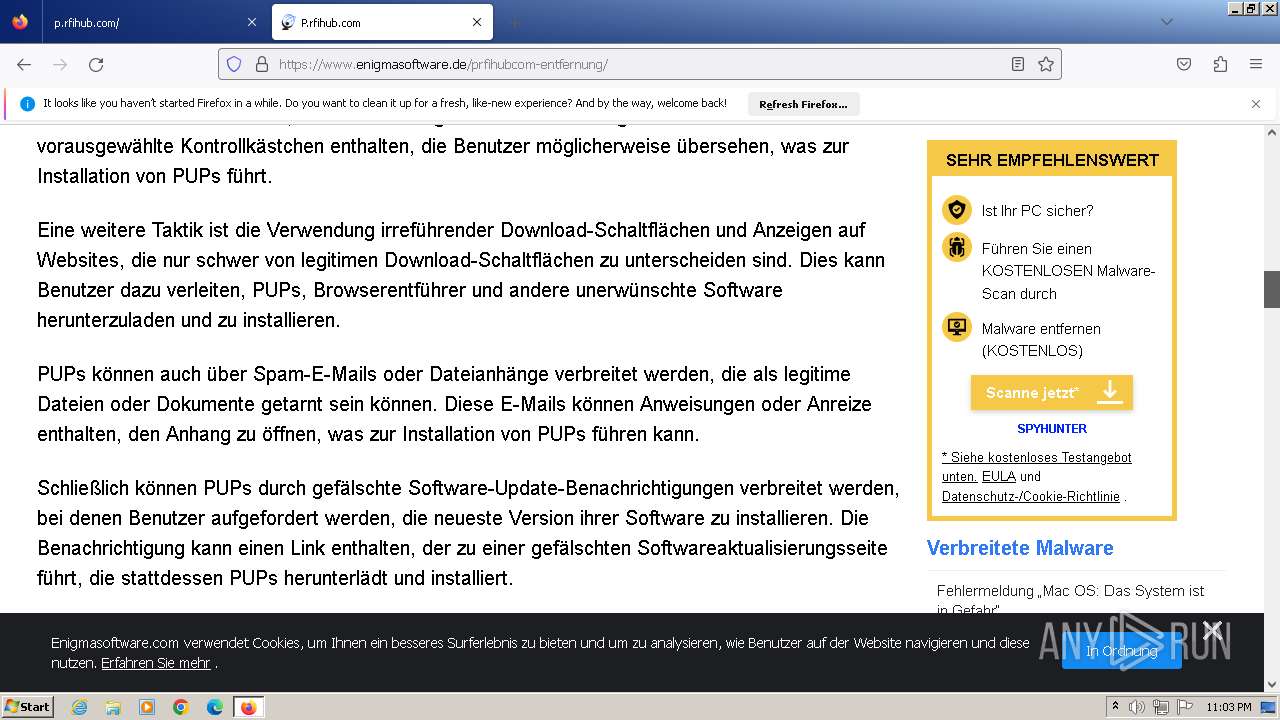Viewport: 1280px width, 720px height.
Task: Open the Extensions puzzle icon
Action: pos(1220,64)
